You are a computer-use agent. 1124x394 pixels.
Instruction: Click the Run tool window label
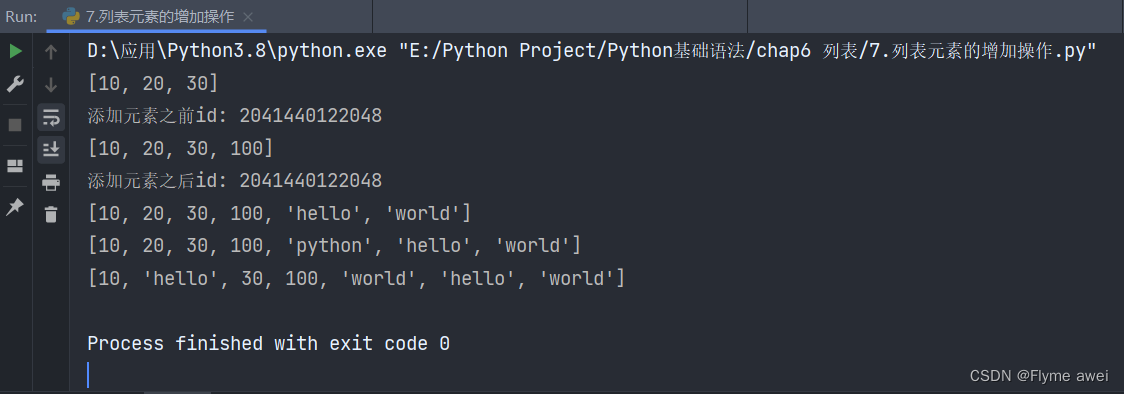pos(22,16)
